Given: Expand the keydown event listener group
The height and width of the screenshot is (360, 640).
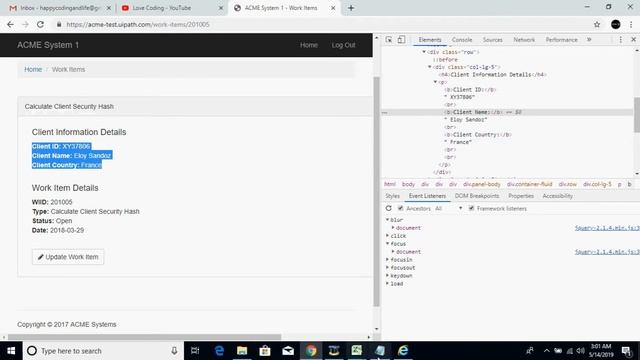Looking at the screenshot, I should (387, 276).
